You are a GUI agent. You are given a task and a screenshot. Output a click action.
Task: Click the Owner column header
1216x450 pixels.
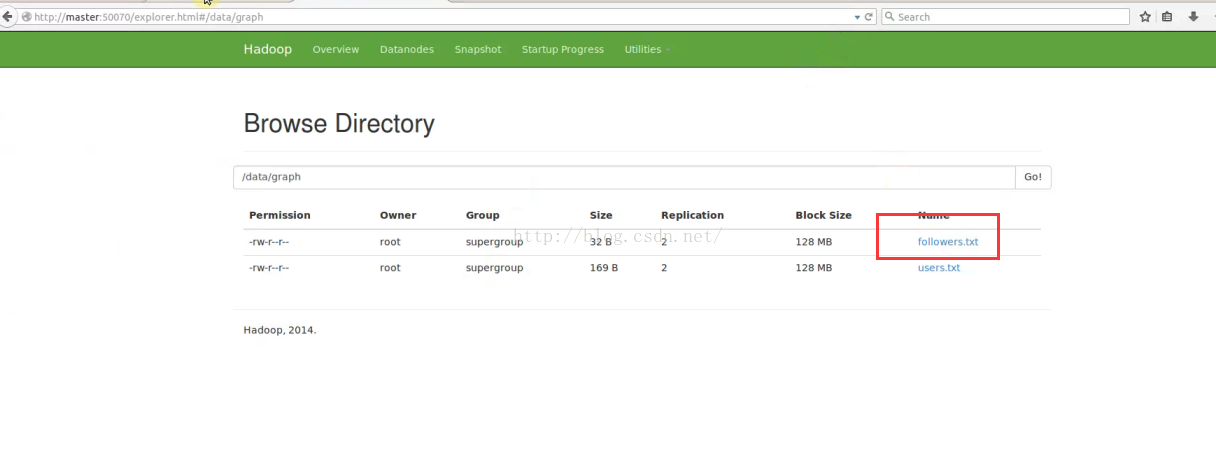tap(398, 215)
